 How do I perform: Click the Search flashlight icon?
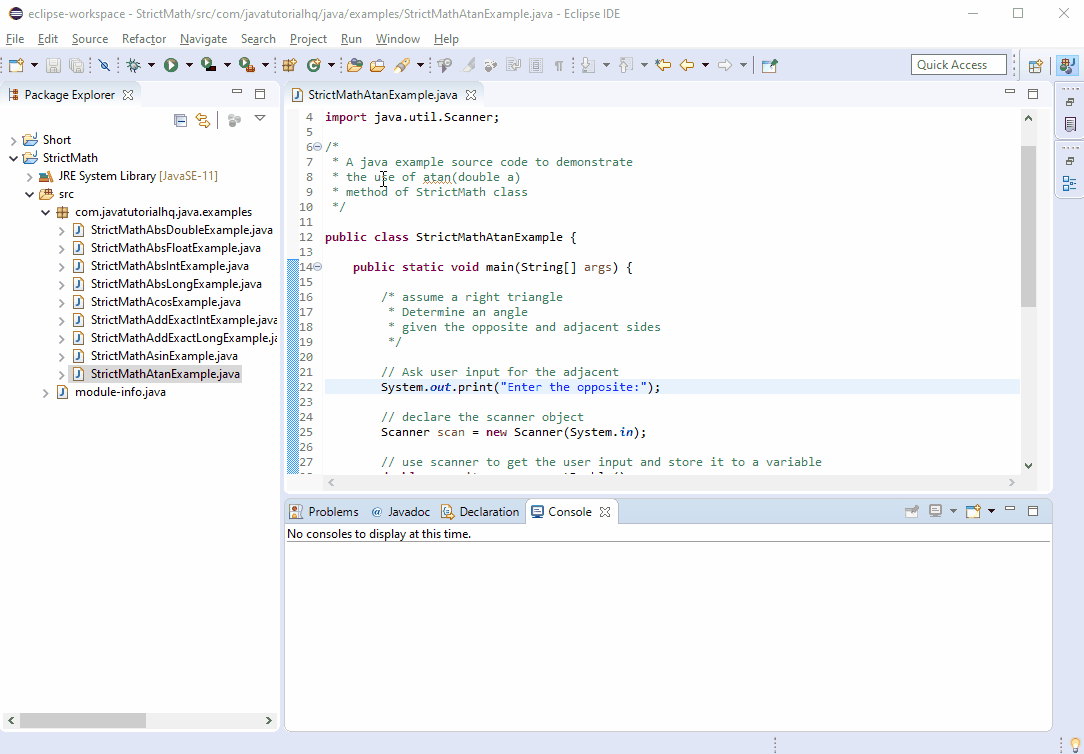coord(402,65)
